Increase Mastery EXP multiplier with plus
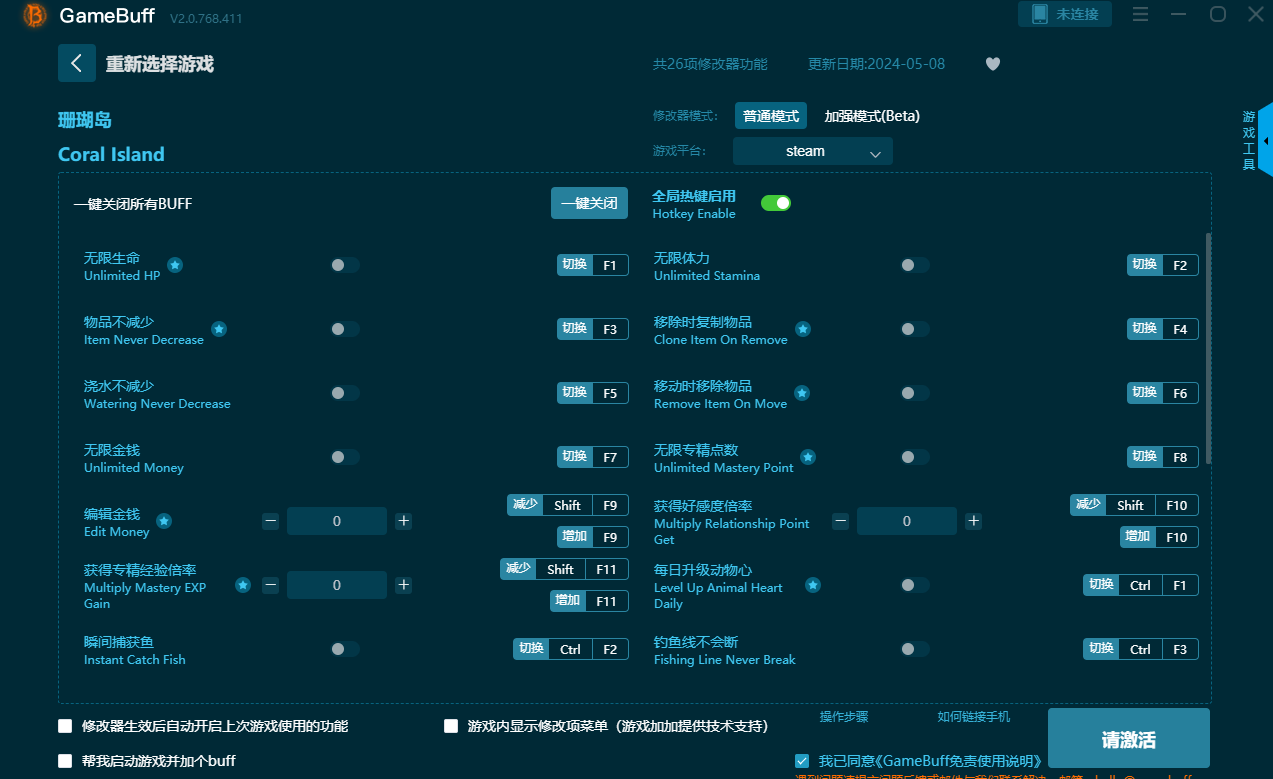 tap(403, 585)
